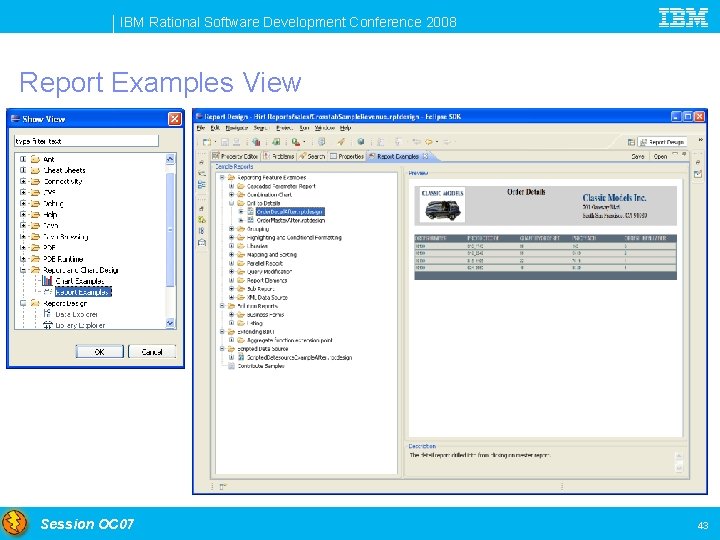Open the Edit menu in Eclipse
The width and height of the screenshot is (720, 540).
click(215, 128)
